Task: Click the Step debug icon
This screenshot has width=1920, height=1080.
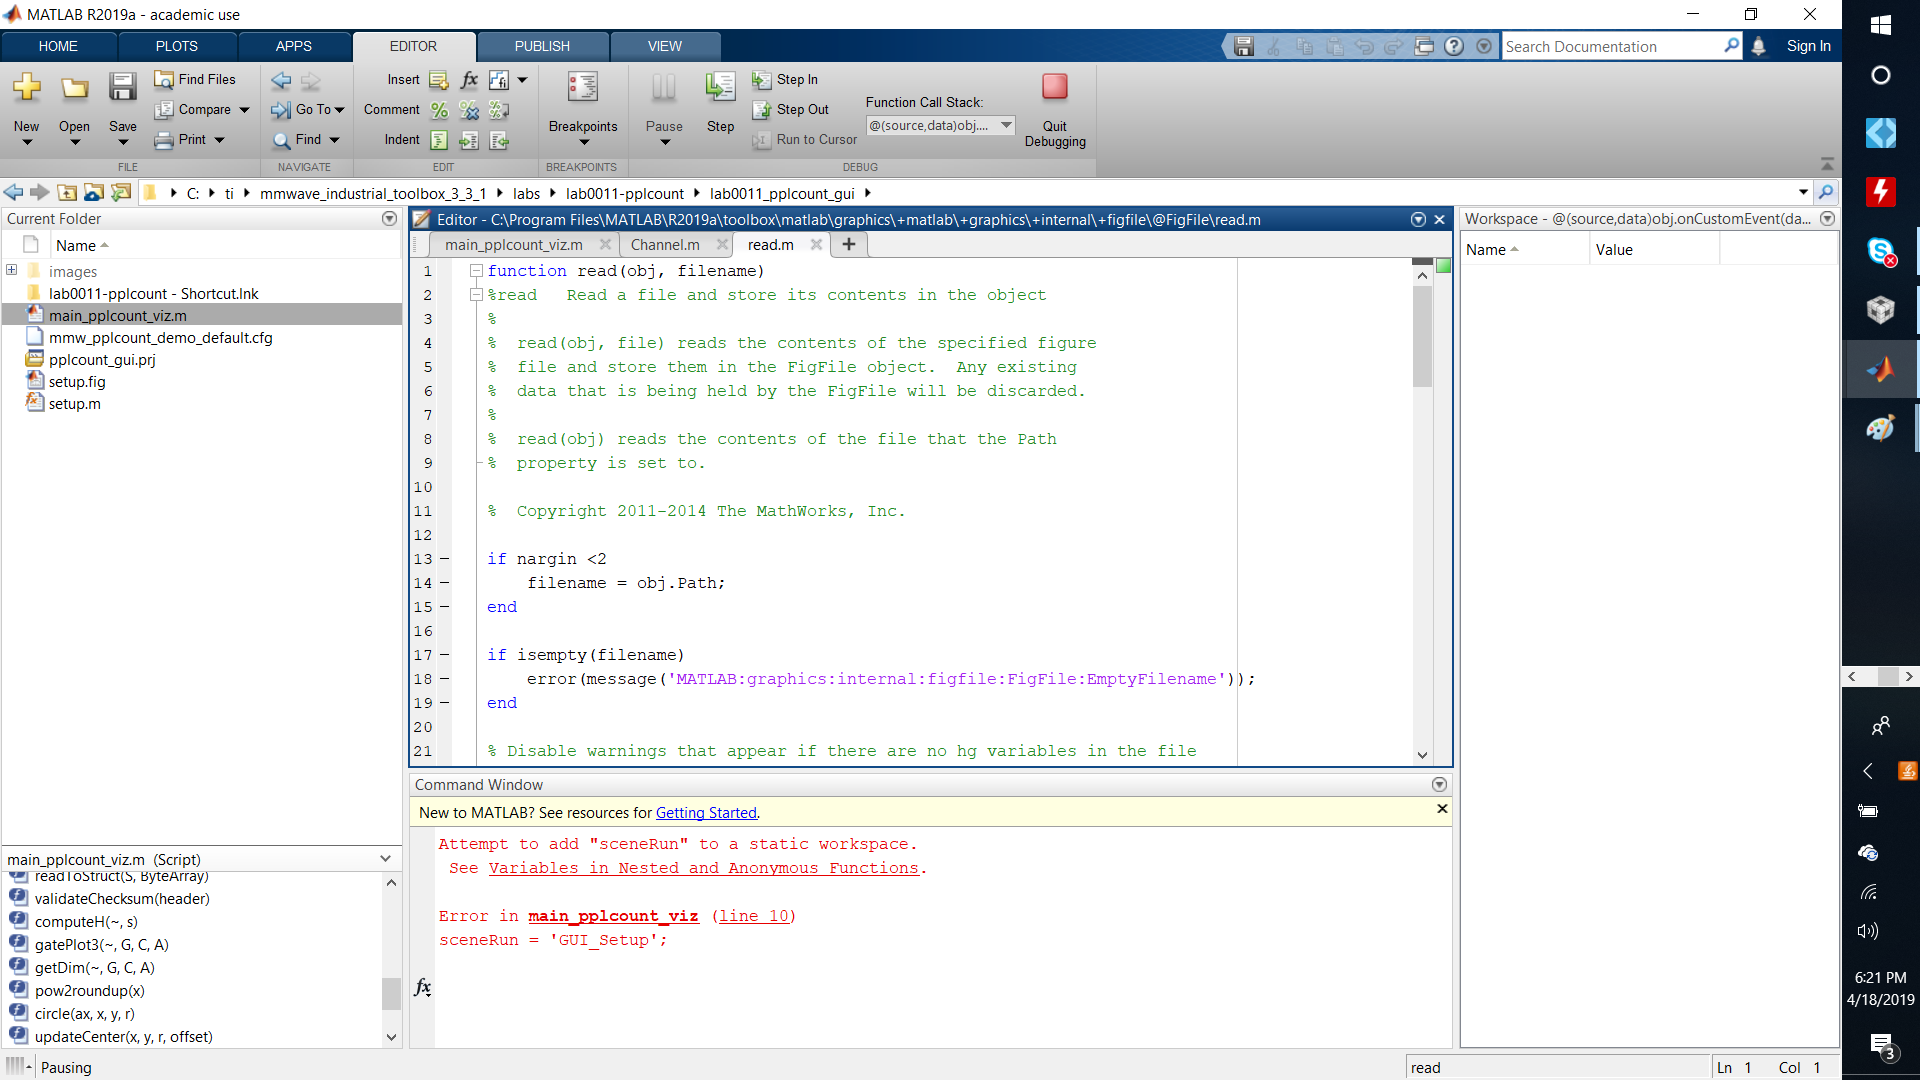Action: (720, 88)
